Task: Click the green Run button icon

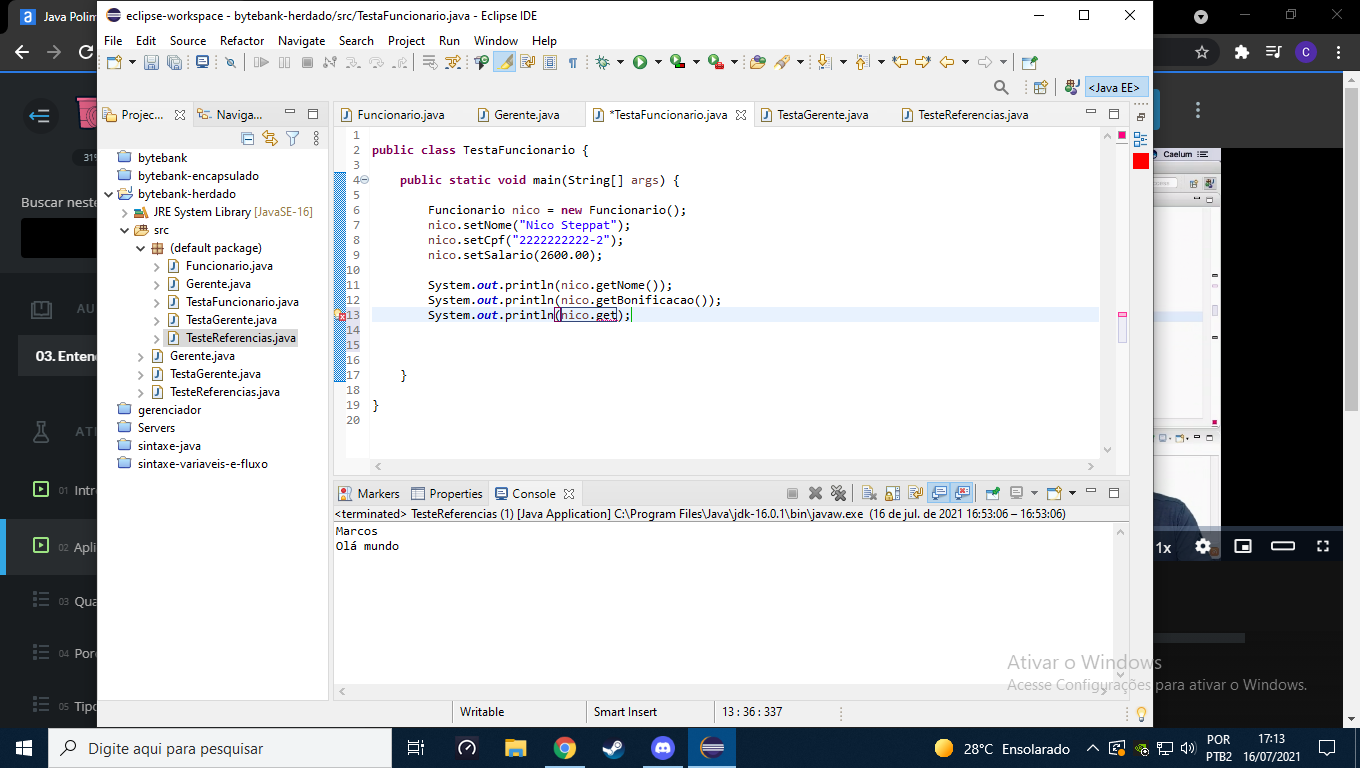Action: [x=640, y=62]
